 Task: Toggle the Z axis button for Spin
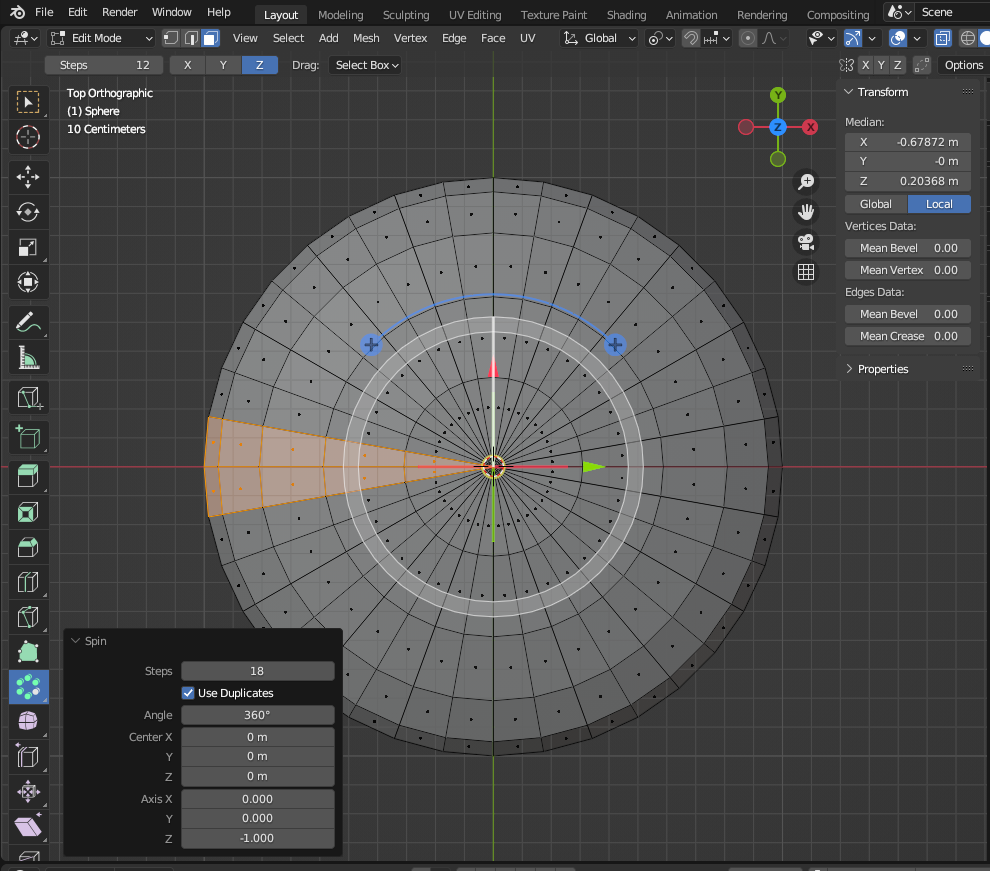pyautogui.click(x=260, y=65)
